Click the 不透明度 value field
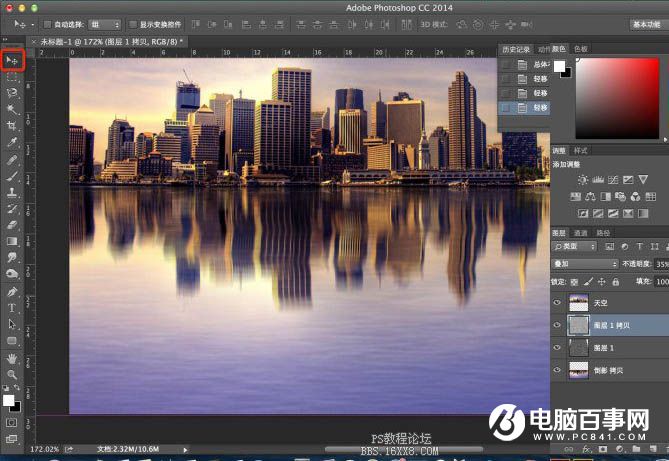This screenshot has height=461, width=669. (x=662, y=264)
